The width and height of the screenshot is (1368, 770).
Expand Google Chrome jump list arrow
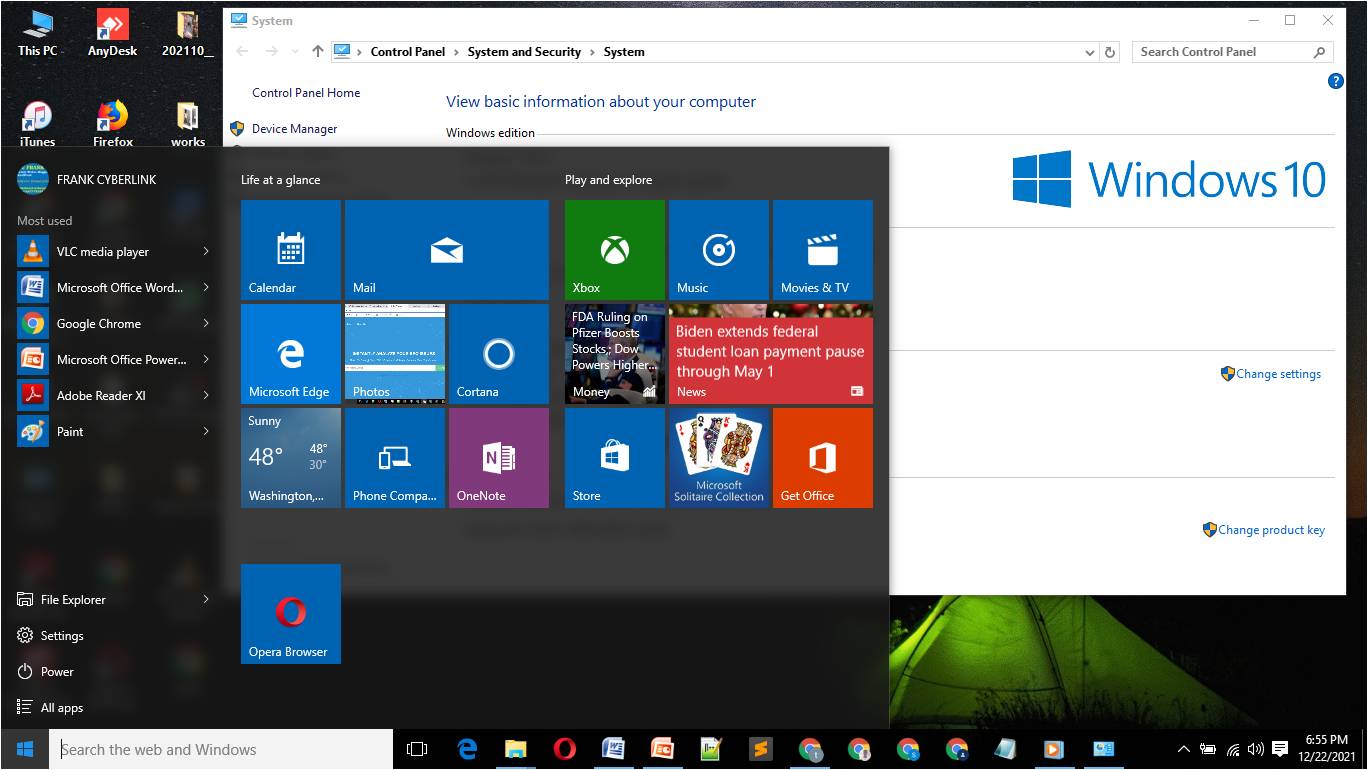pyautogui.click(x=206, y=324)
